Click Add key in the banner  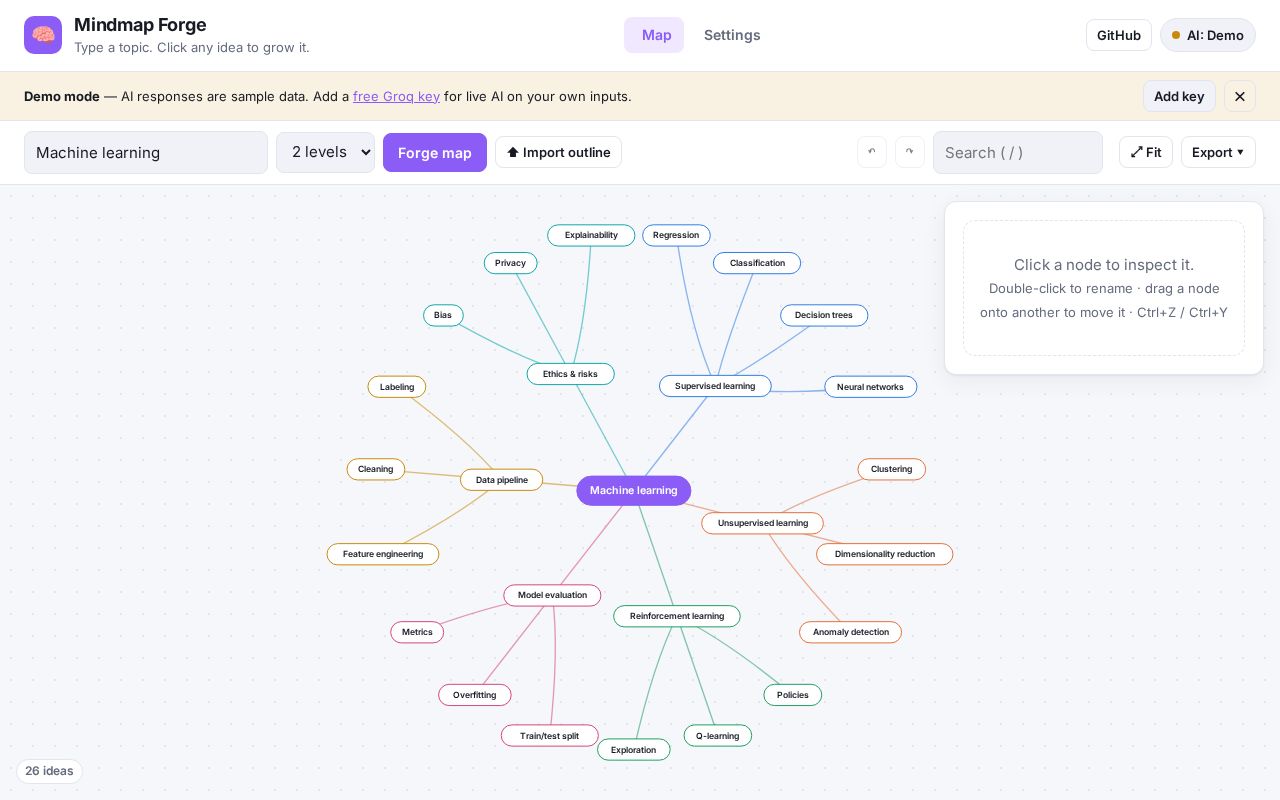pyautogui.click(x=1179, y=96)
